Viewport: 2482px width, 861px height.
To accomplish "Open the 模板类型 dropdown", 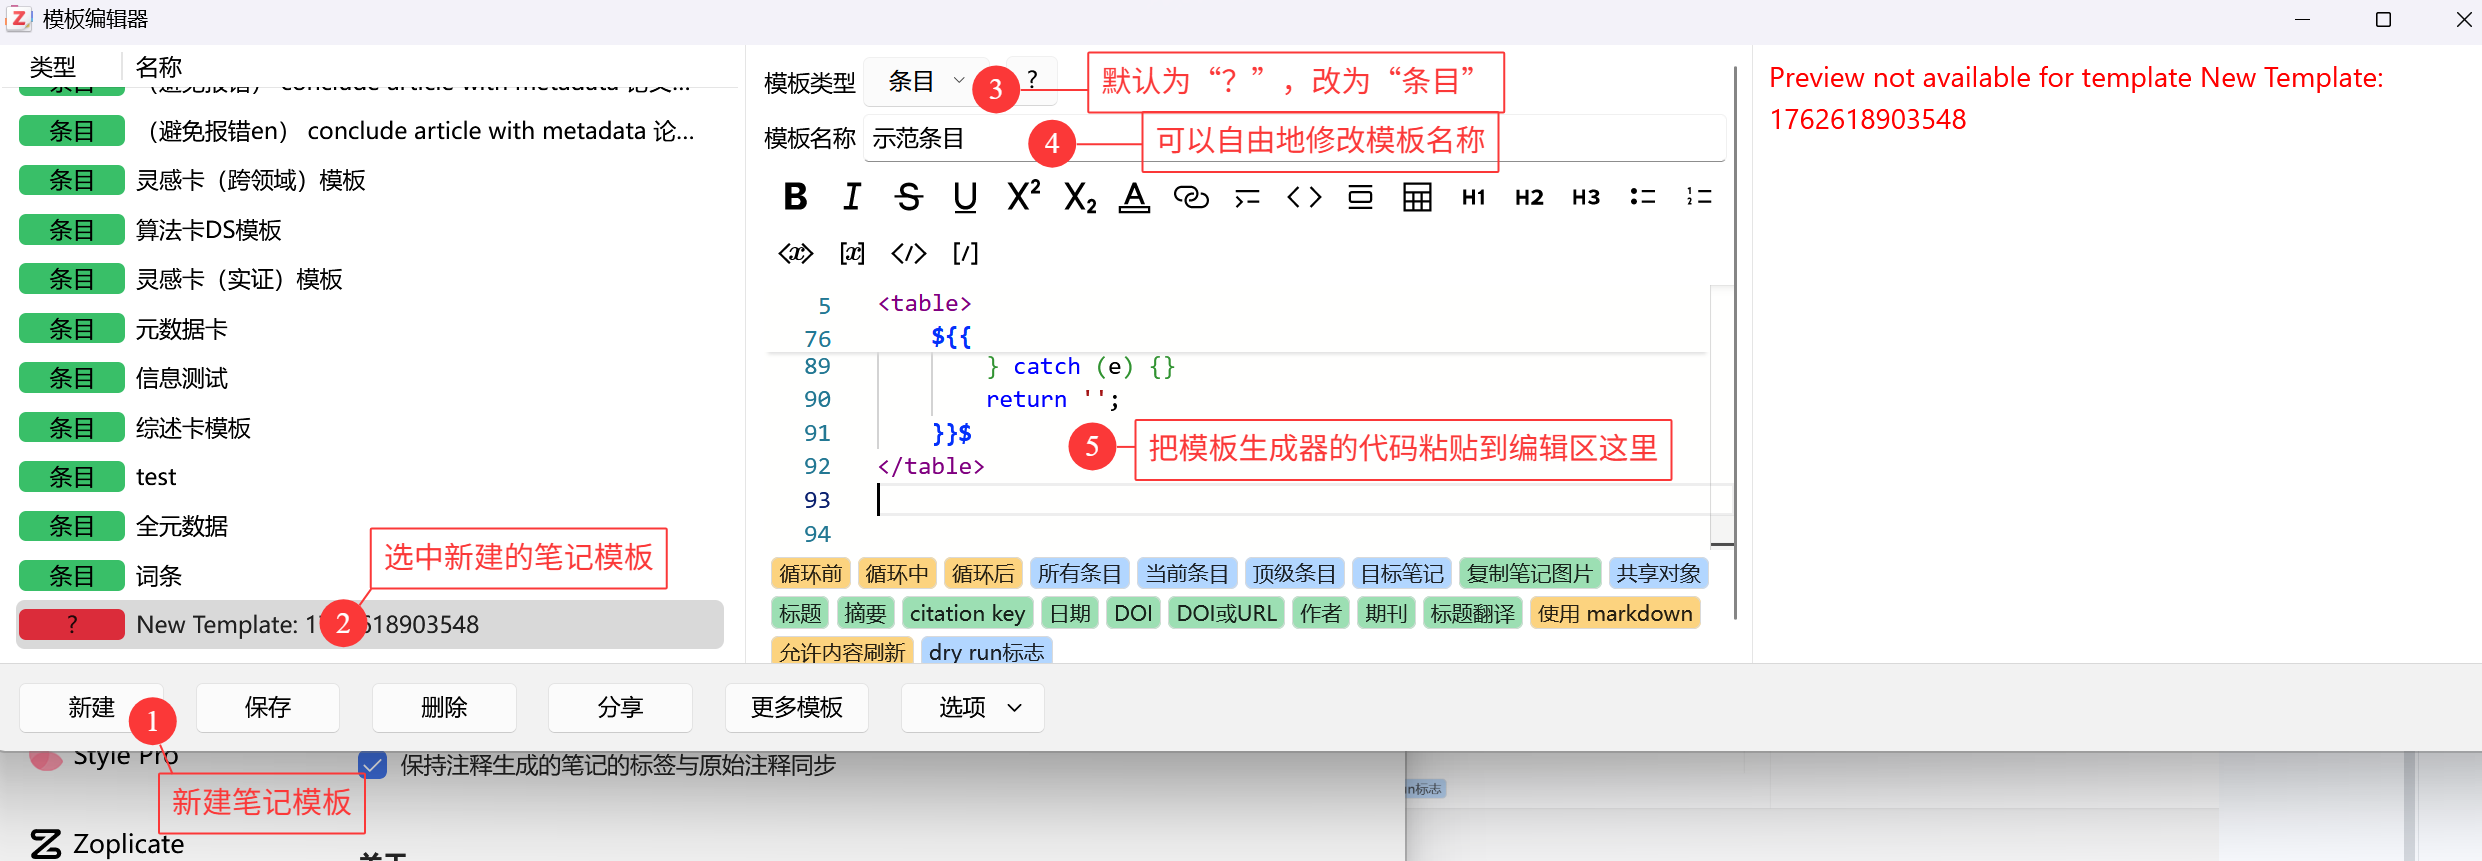I will coord(925,81).
